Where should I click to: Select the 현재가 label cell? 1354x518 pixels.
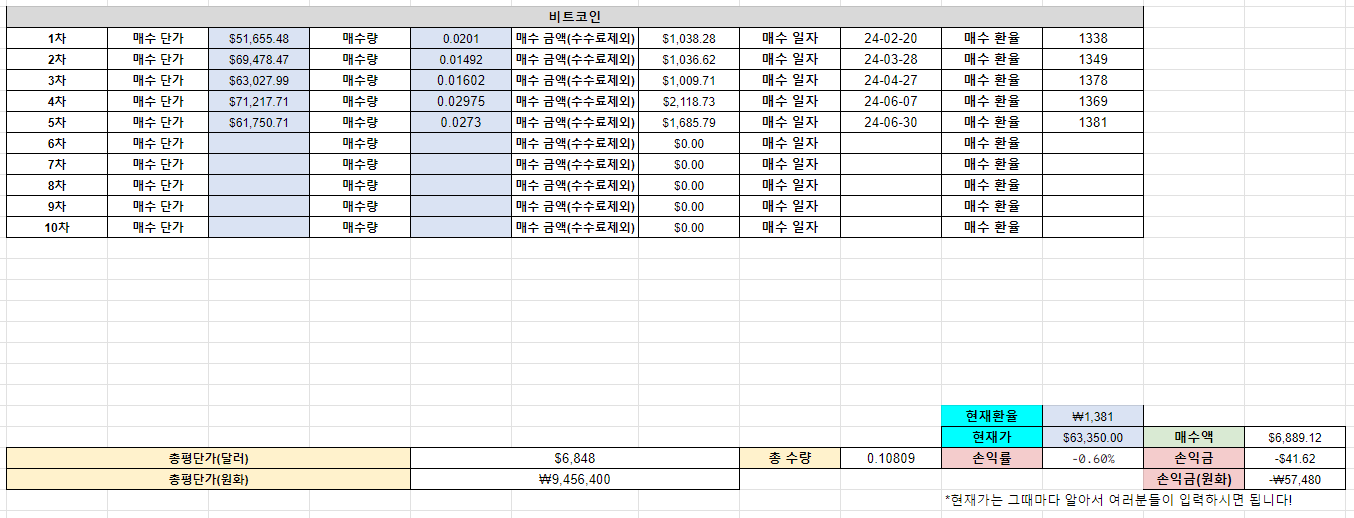pyautogui.click(x=992, y=437)
